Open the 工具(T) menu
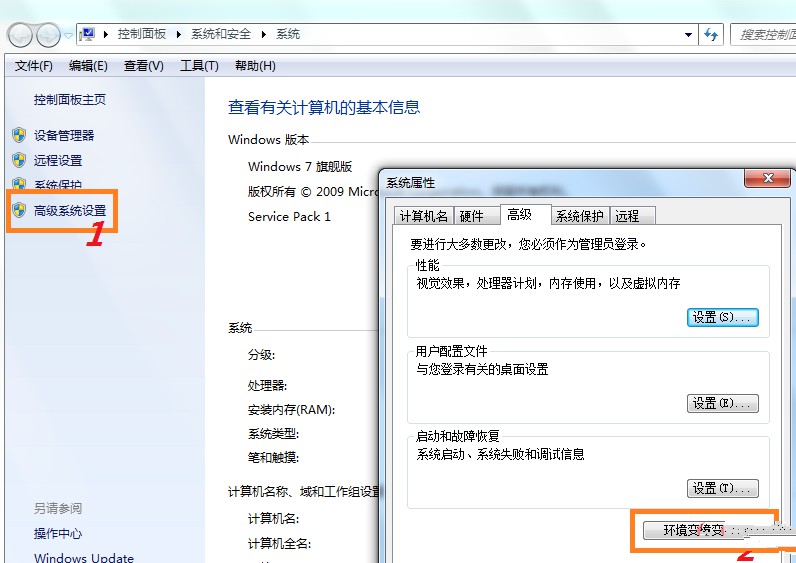Viewport: 796px width, 563px height. [x=199, y=66]
